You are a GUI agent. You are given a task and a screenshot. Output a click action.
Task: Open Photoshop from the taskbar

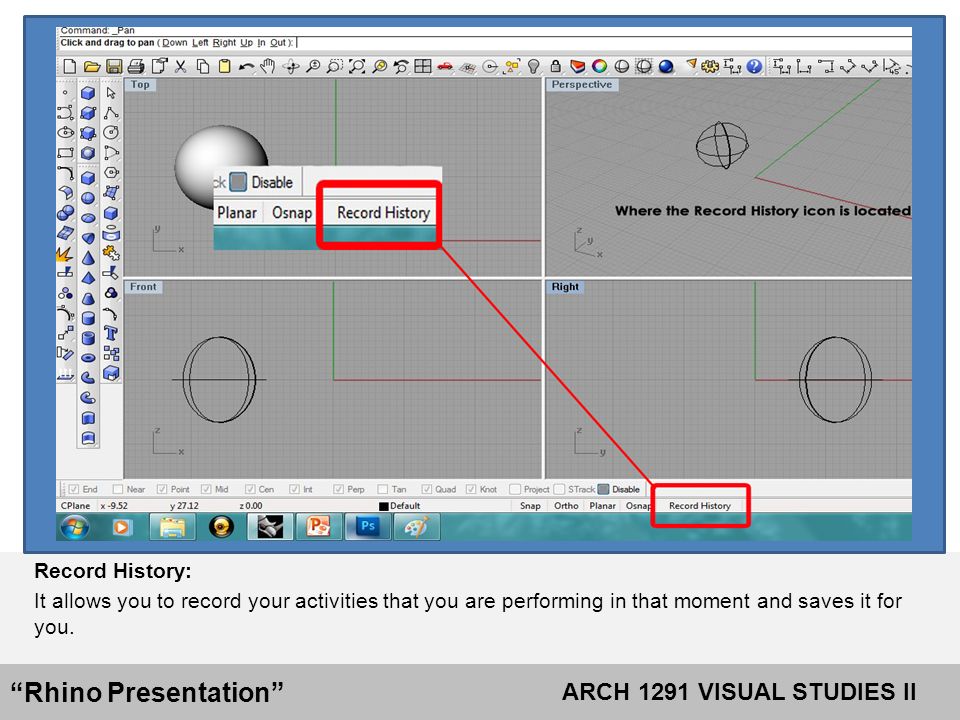pos(368,527)
